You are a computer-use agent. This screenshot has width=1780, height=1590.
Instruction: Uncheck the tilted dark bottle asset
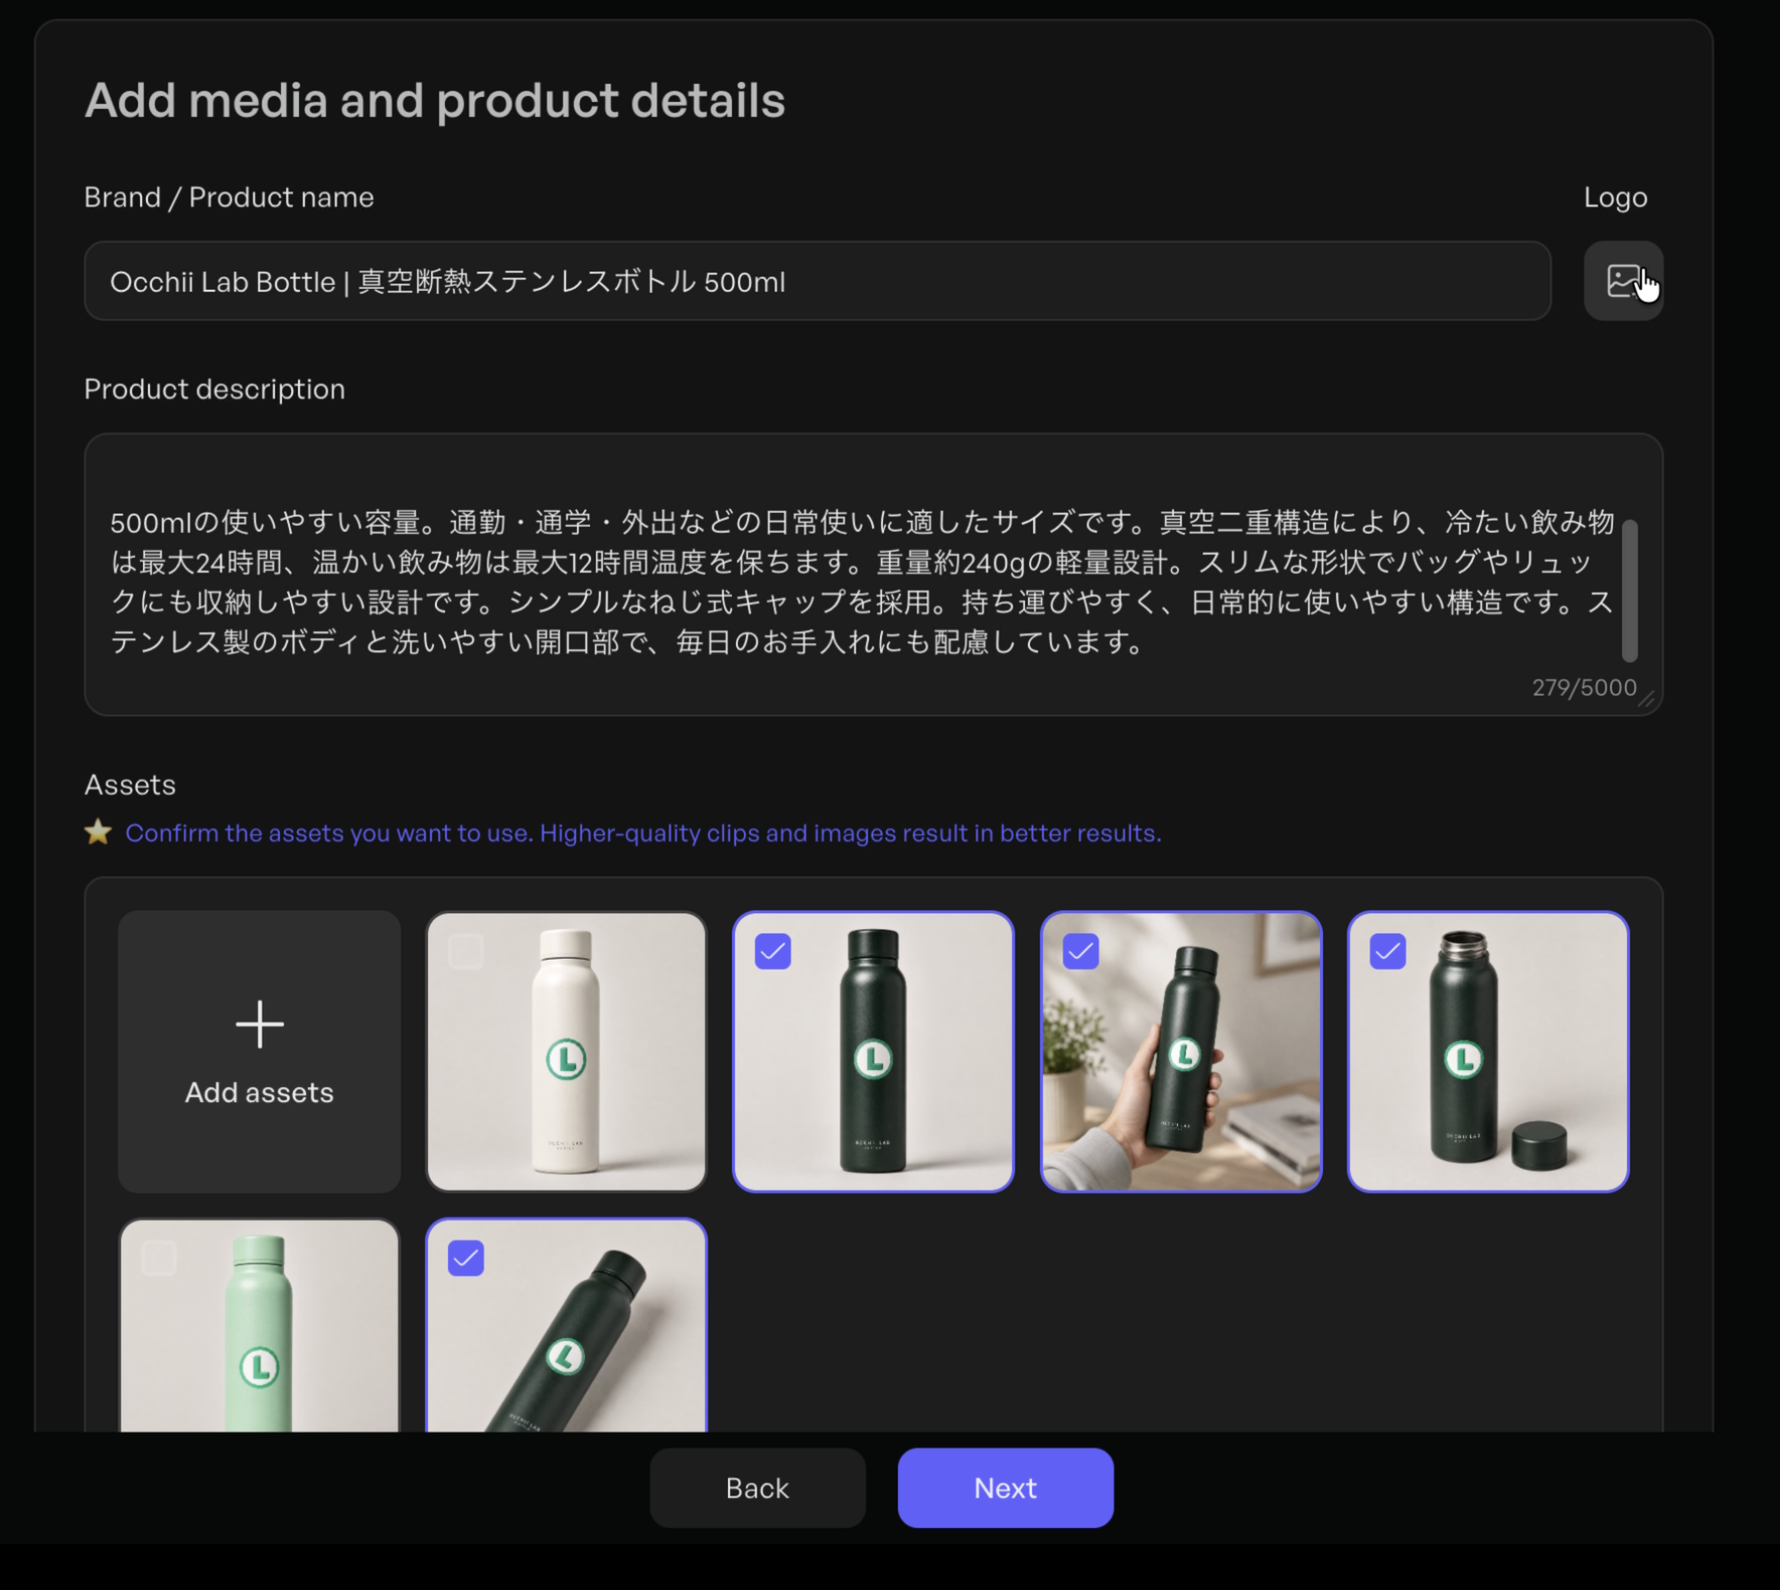[x=466, y=1258]
